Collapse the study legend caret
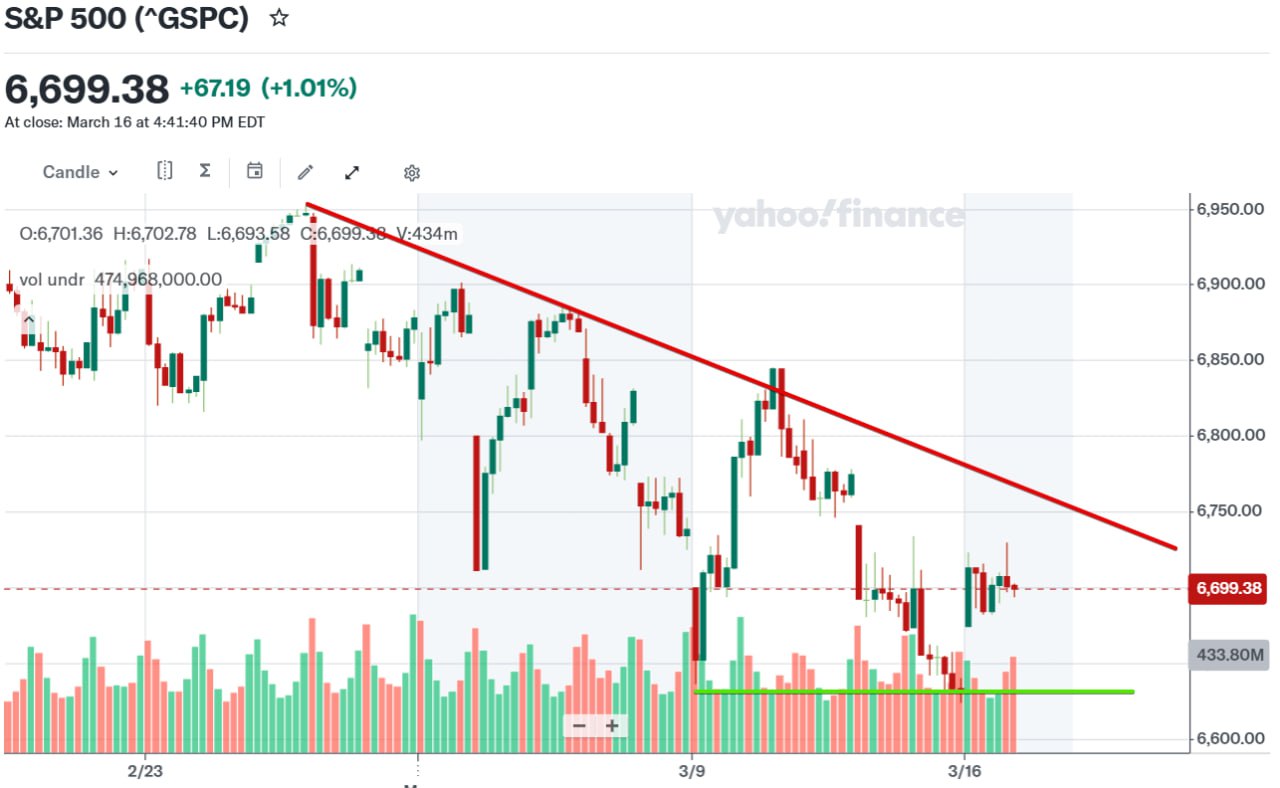This screenshot has height=788, width=1280. point(29,321)
